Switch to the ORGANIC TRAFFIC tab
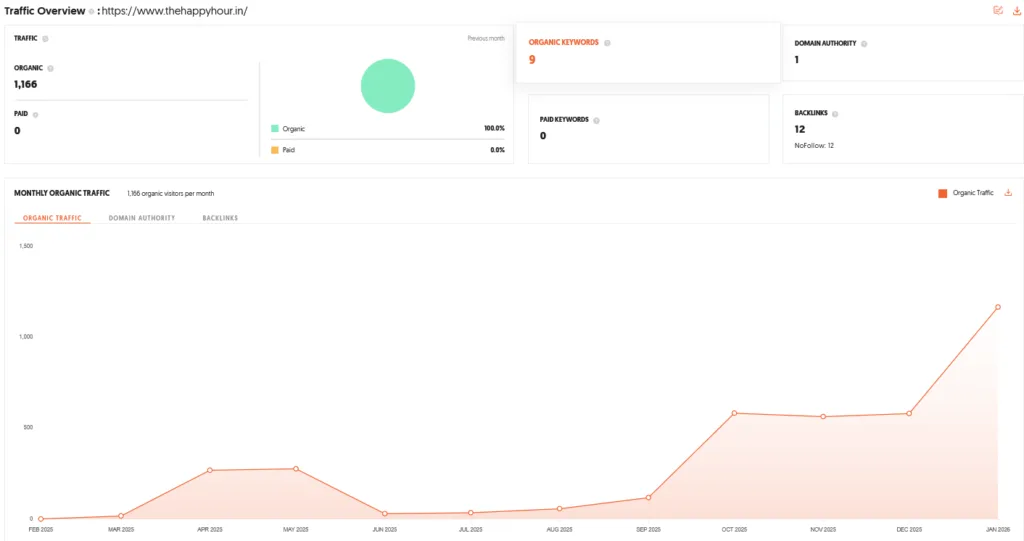The width and height of the screenshot is (1024, 541). pyautogui.click(x=52, y=218)
